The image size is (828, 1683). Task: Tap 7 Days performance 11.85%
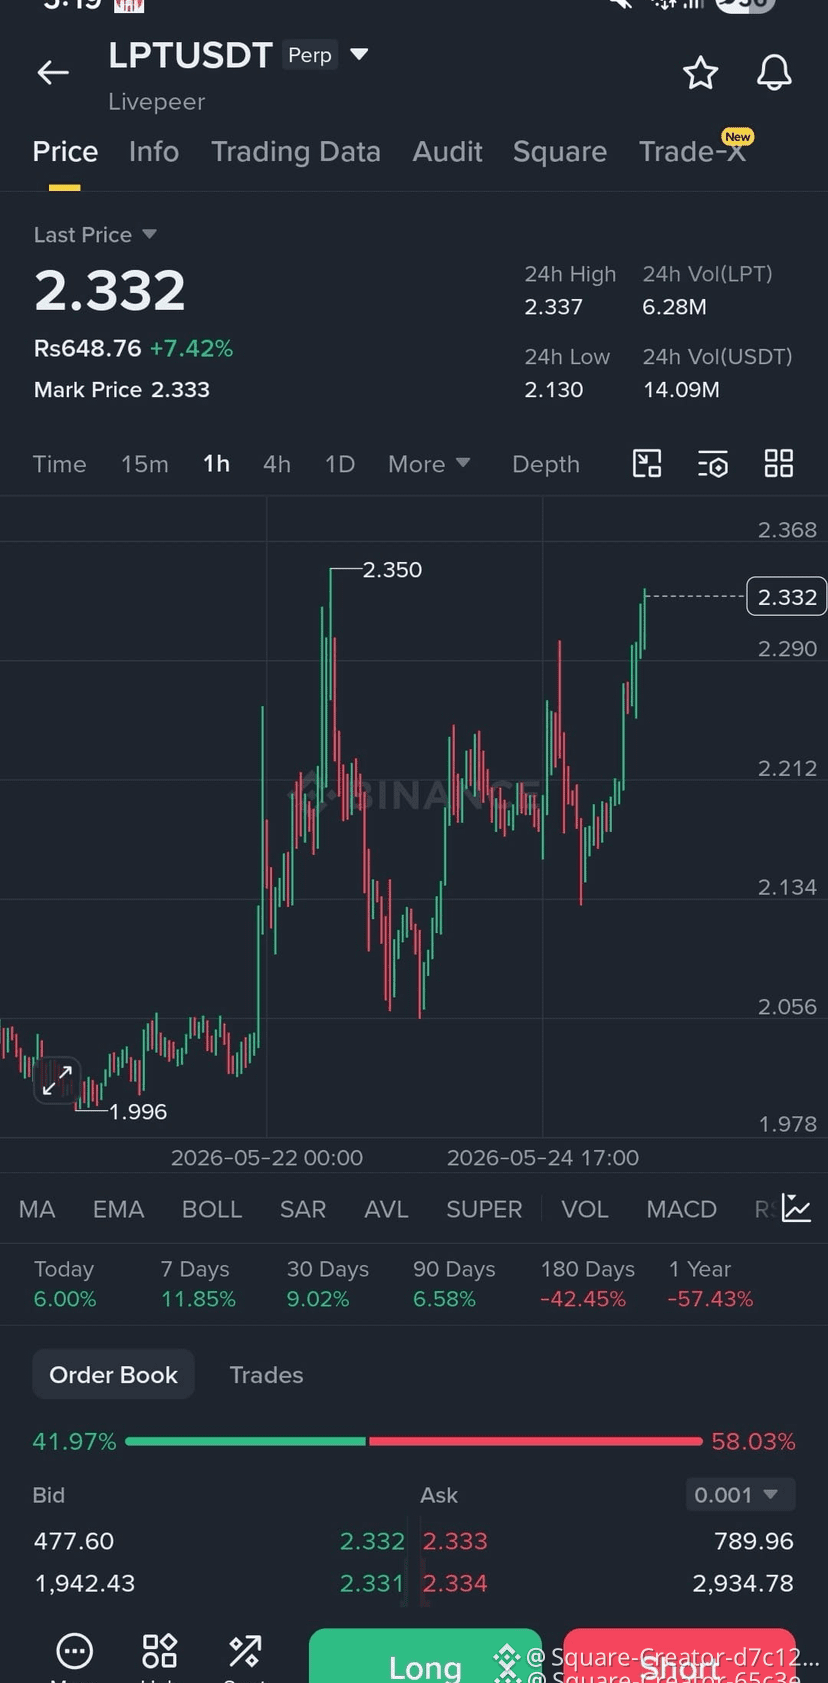(198, 1299)
